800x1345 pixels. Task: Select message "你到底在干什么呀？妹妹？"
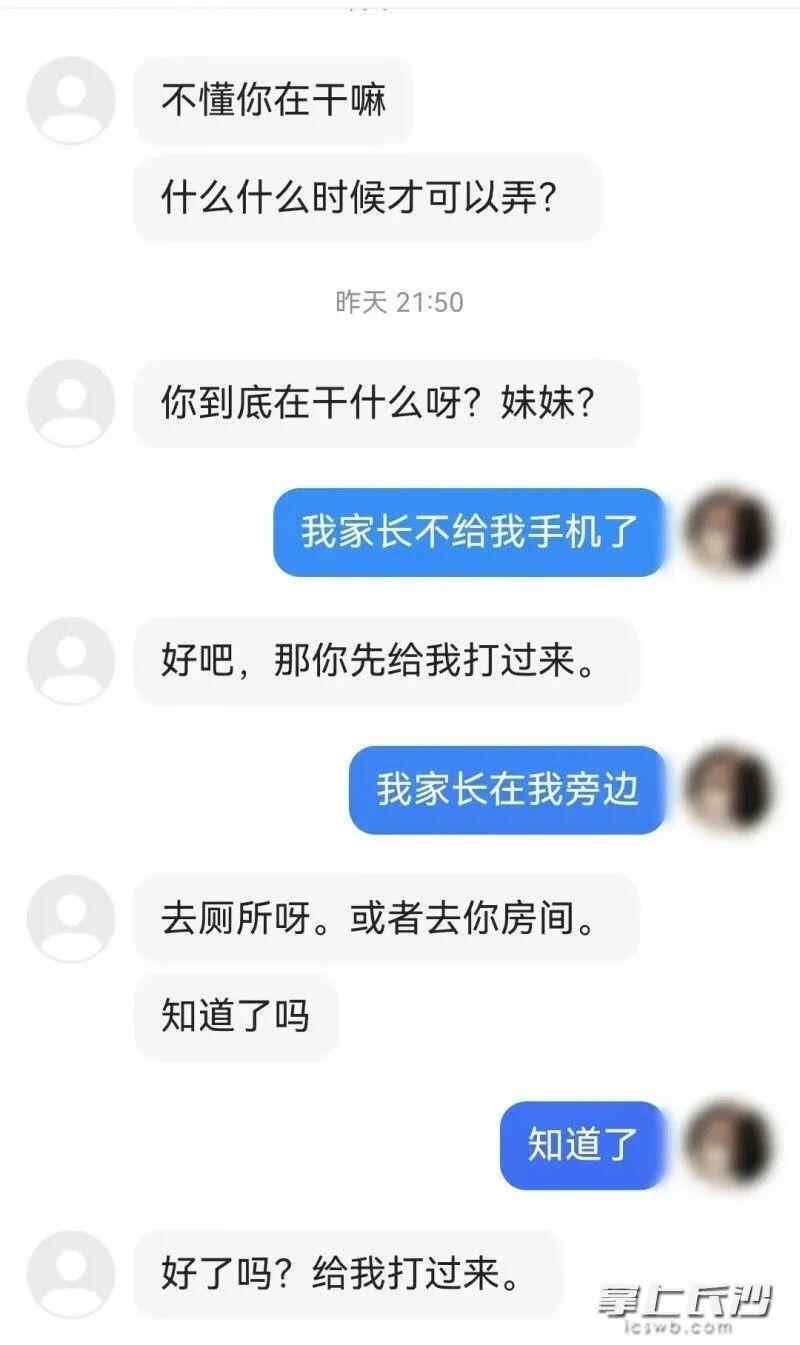click(386, 403)
